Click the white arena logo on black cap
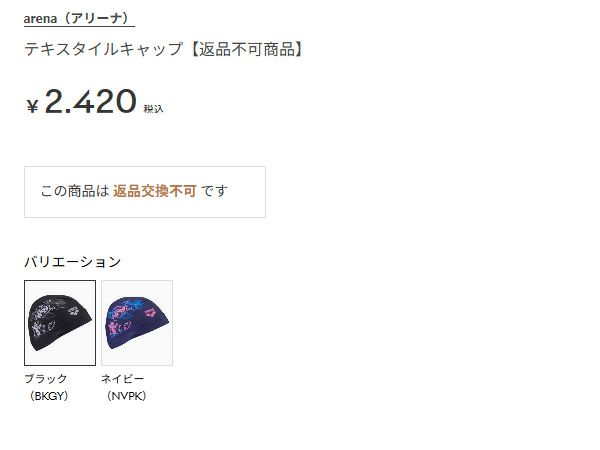The width and height of the screenshot is (600, 450). 74,311
